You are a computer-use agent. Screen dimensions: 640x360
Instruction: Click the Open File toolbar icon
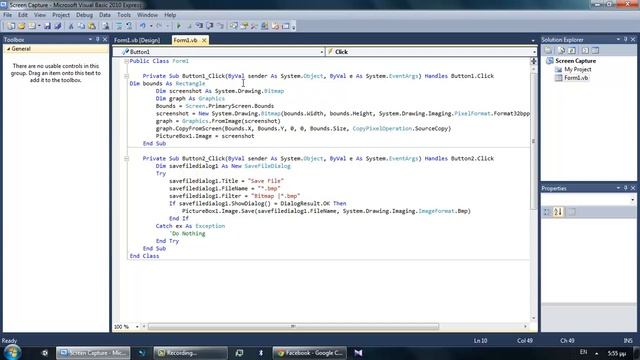coord(21,26)
